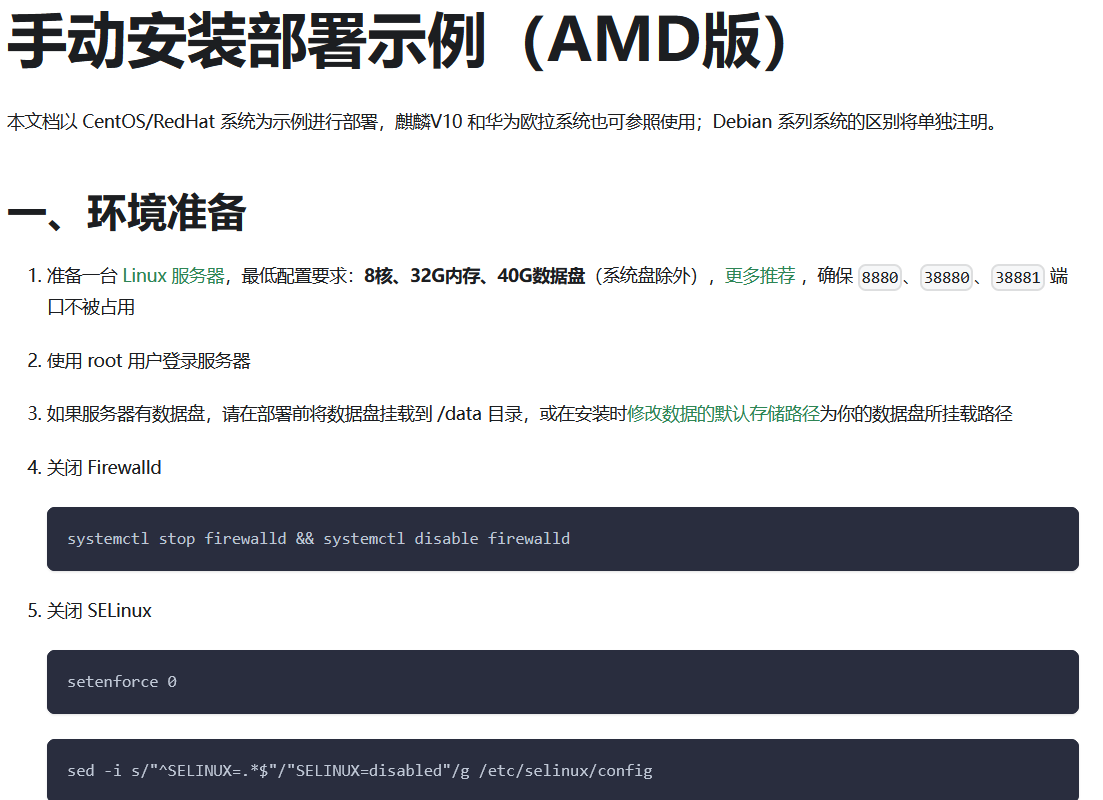Image resolution: width=1103 pixels, height=800 pixels.
Task: Click the inline code '8880'
Action: (879, 277)
